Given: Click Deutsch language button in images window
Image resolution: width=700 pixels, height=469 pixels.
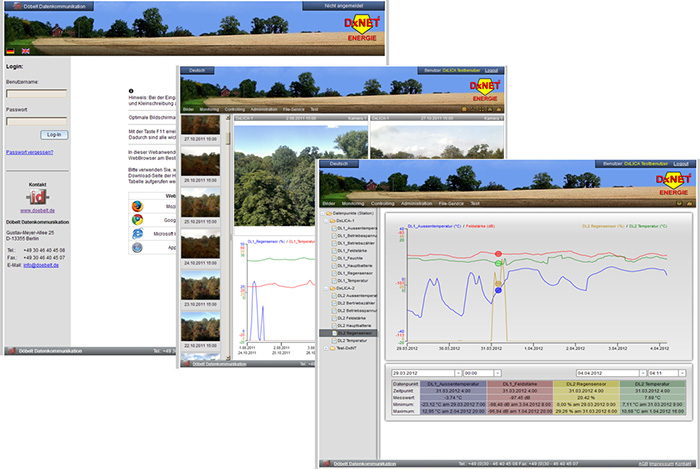Looking at the screenshot, I should pyautogui.click(x=197, y=71).
